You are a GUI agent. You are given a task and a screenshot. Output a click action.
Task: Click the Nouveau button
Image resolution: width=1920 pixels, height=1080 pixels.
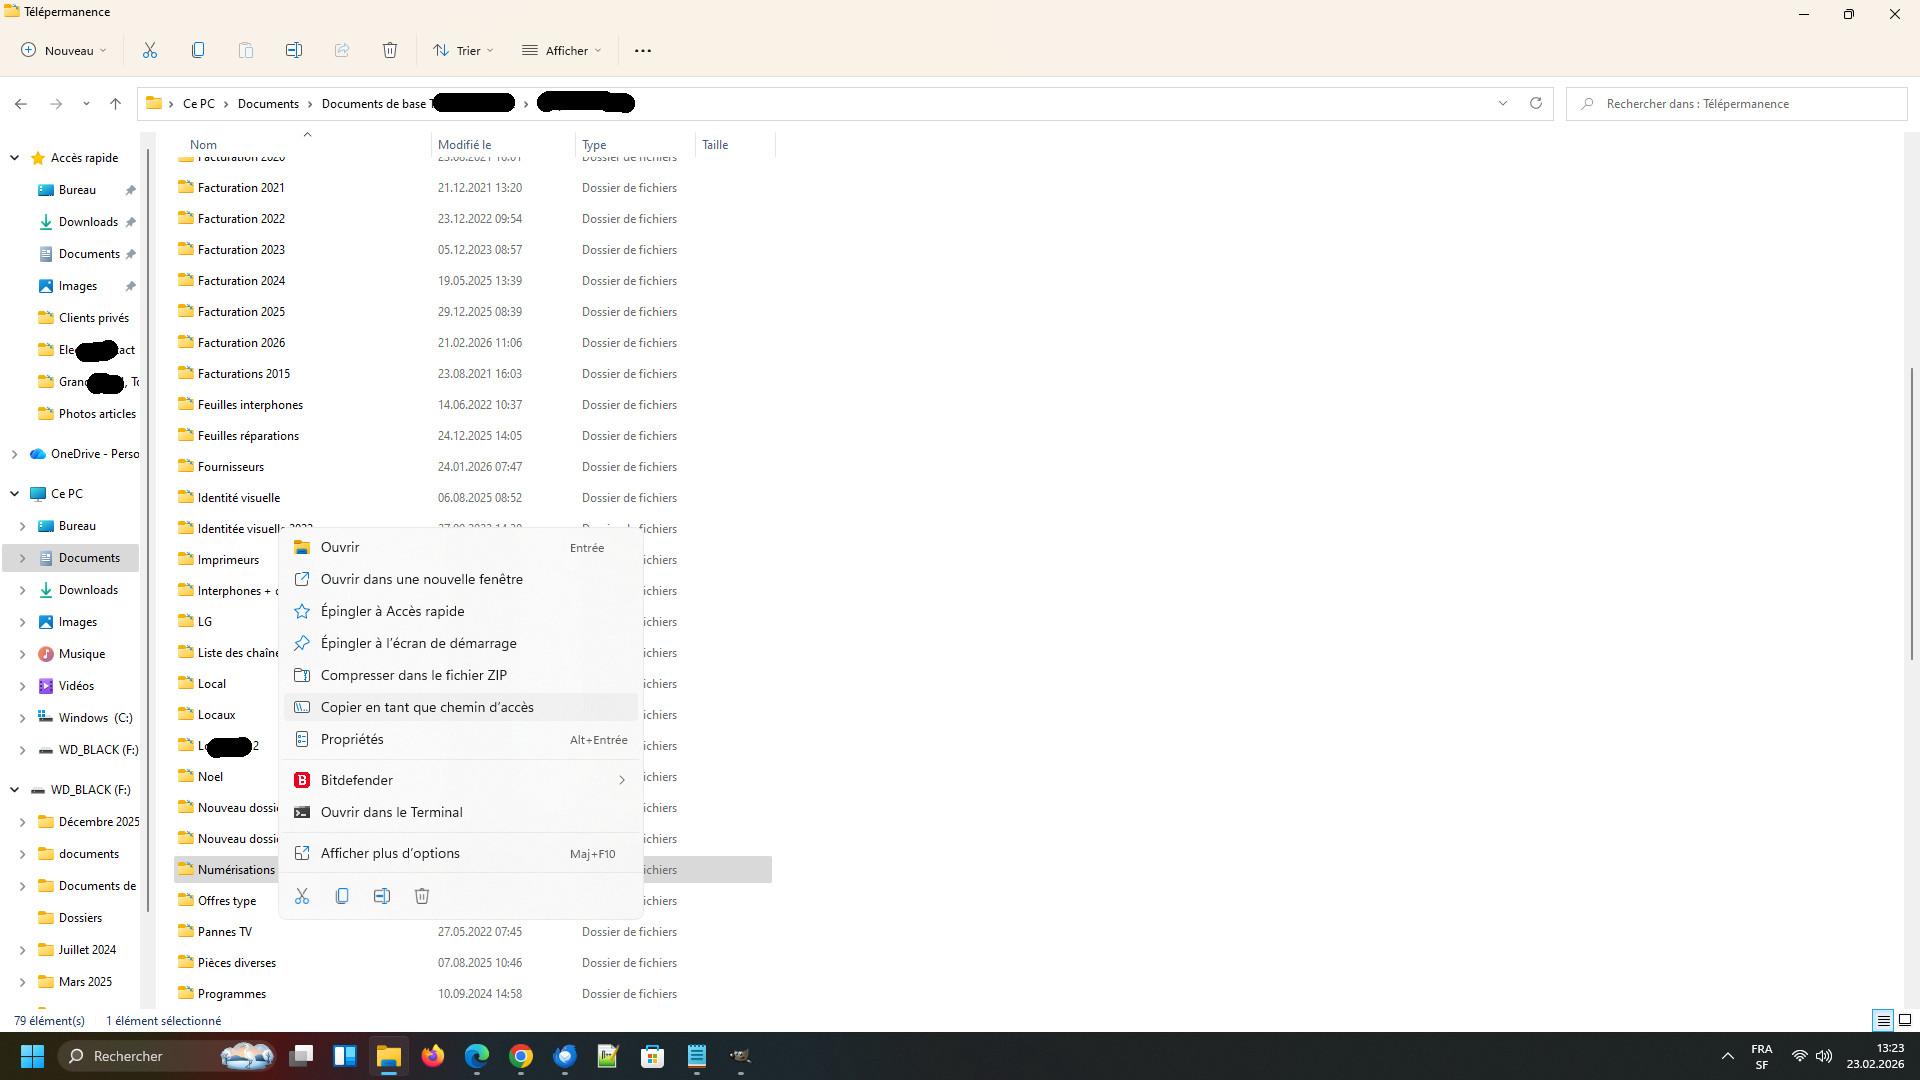click(64, 50)
